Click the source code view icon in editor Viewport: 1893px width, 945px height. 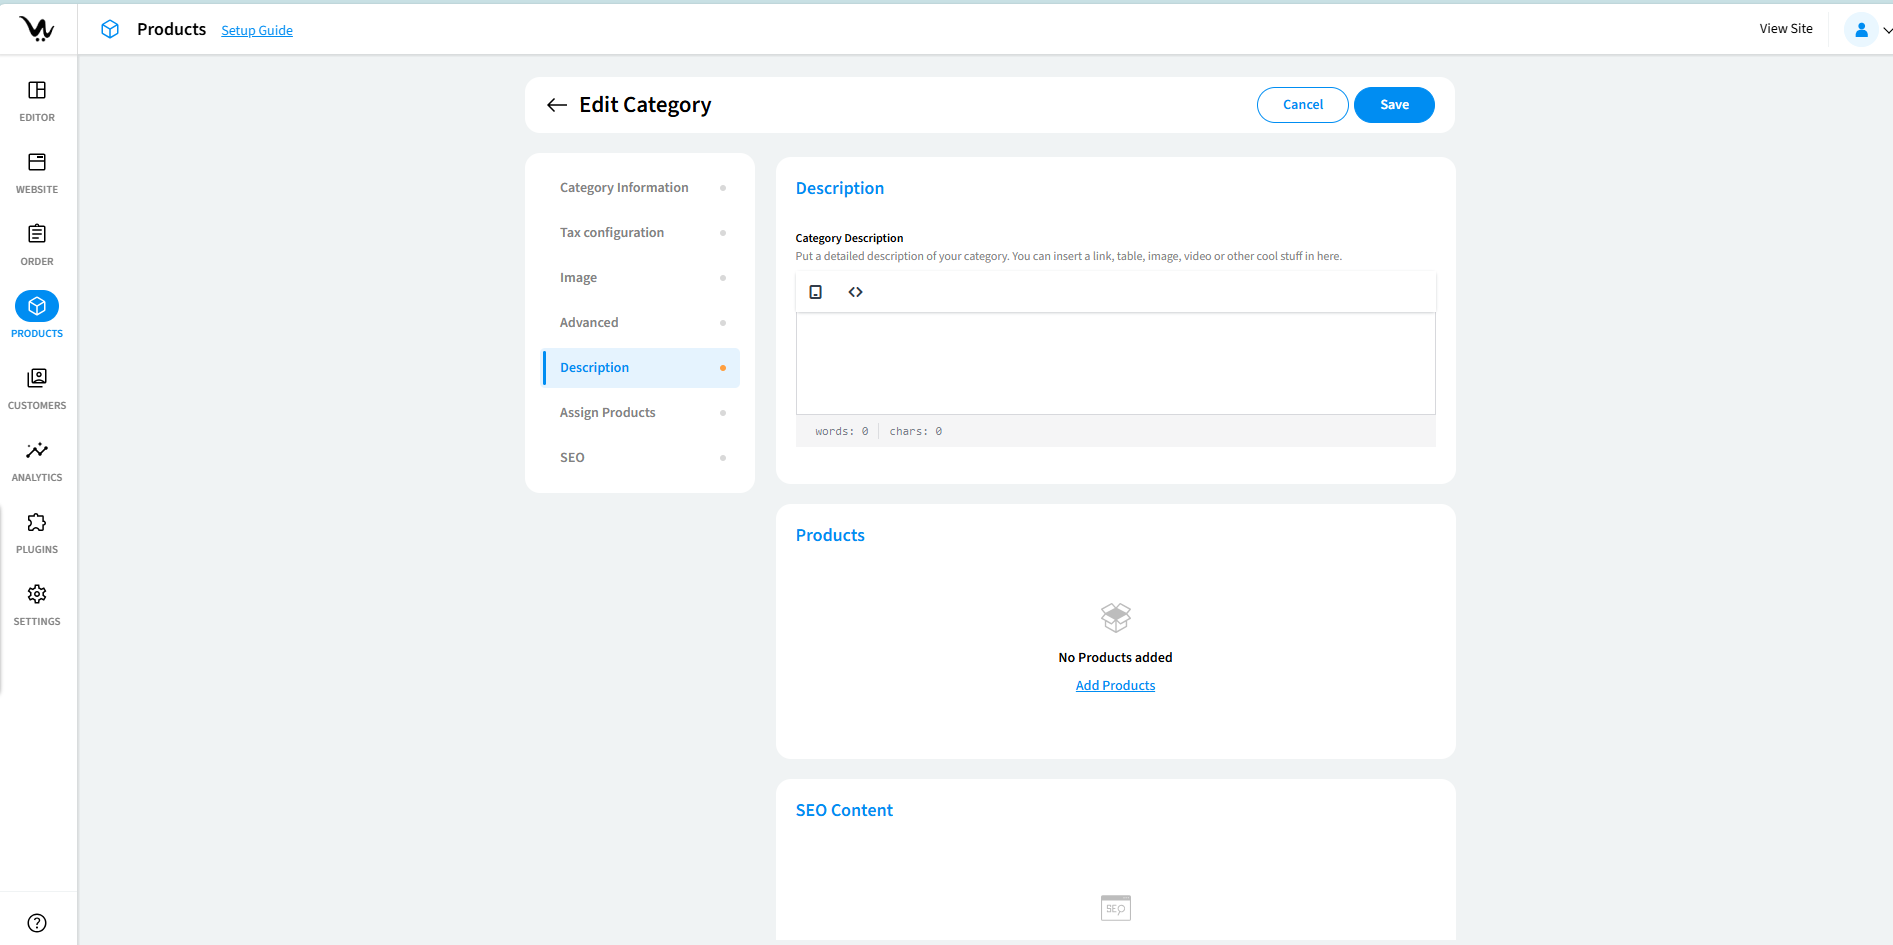click(855, 292)
